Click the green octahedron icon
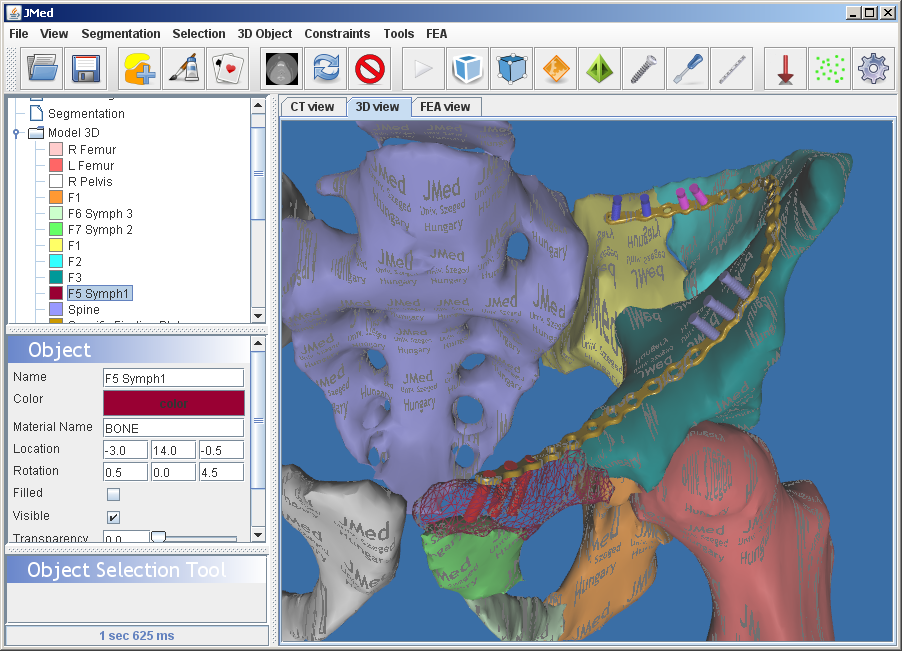The image size is (902, 651). click(x=599, y=69)
